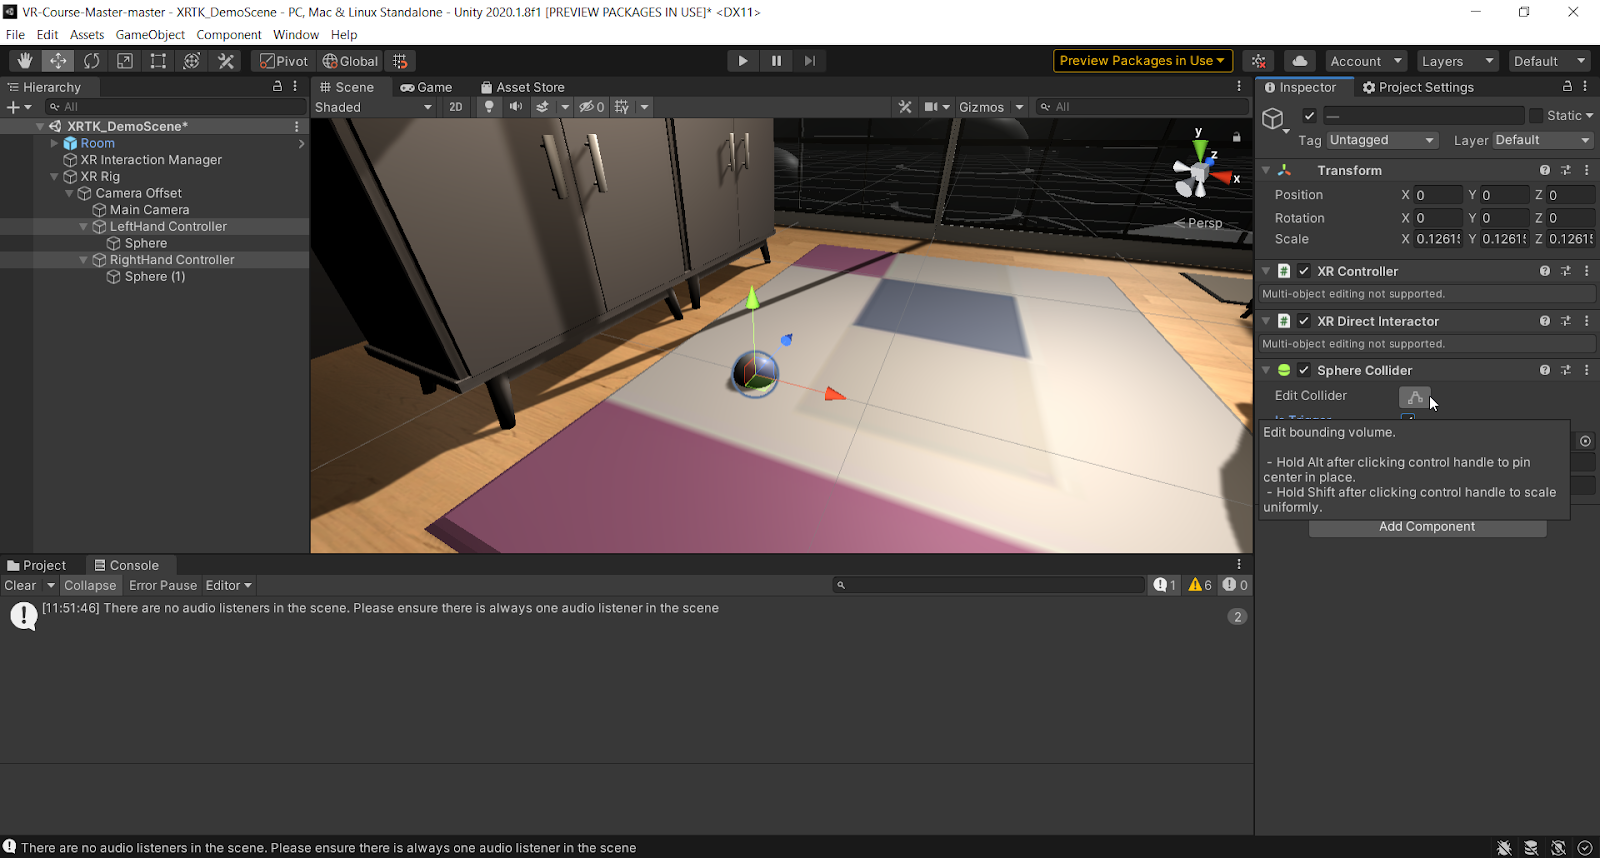Open the Layers dropdown
The width and height of the screenshot is (1600, 858).
click(1457, 61)
